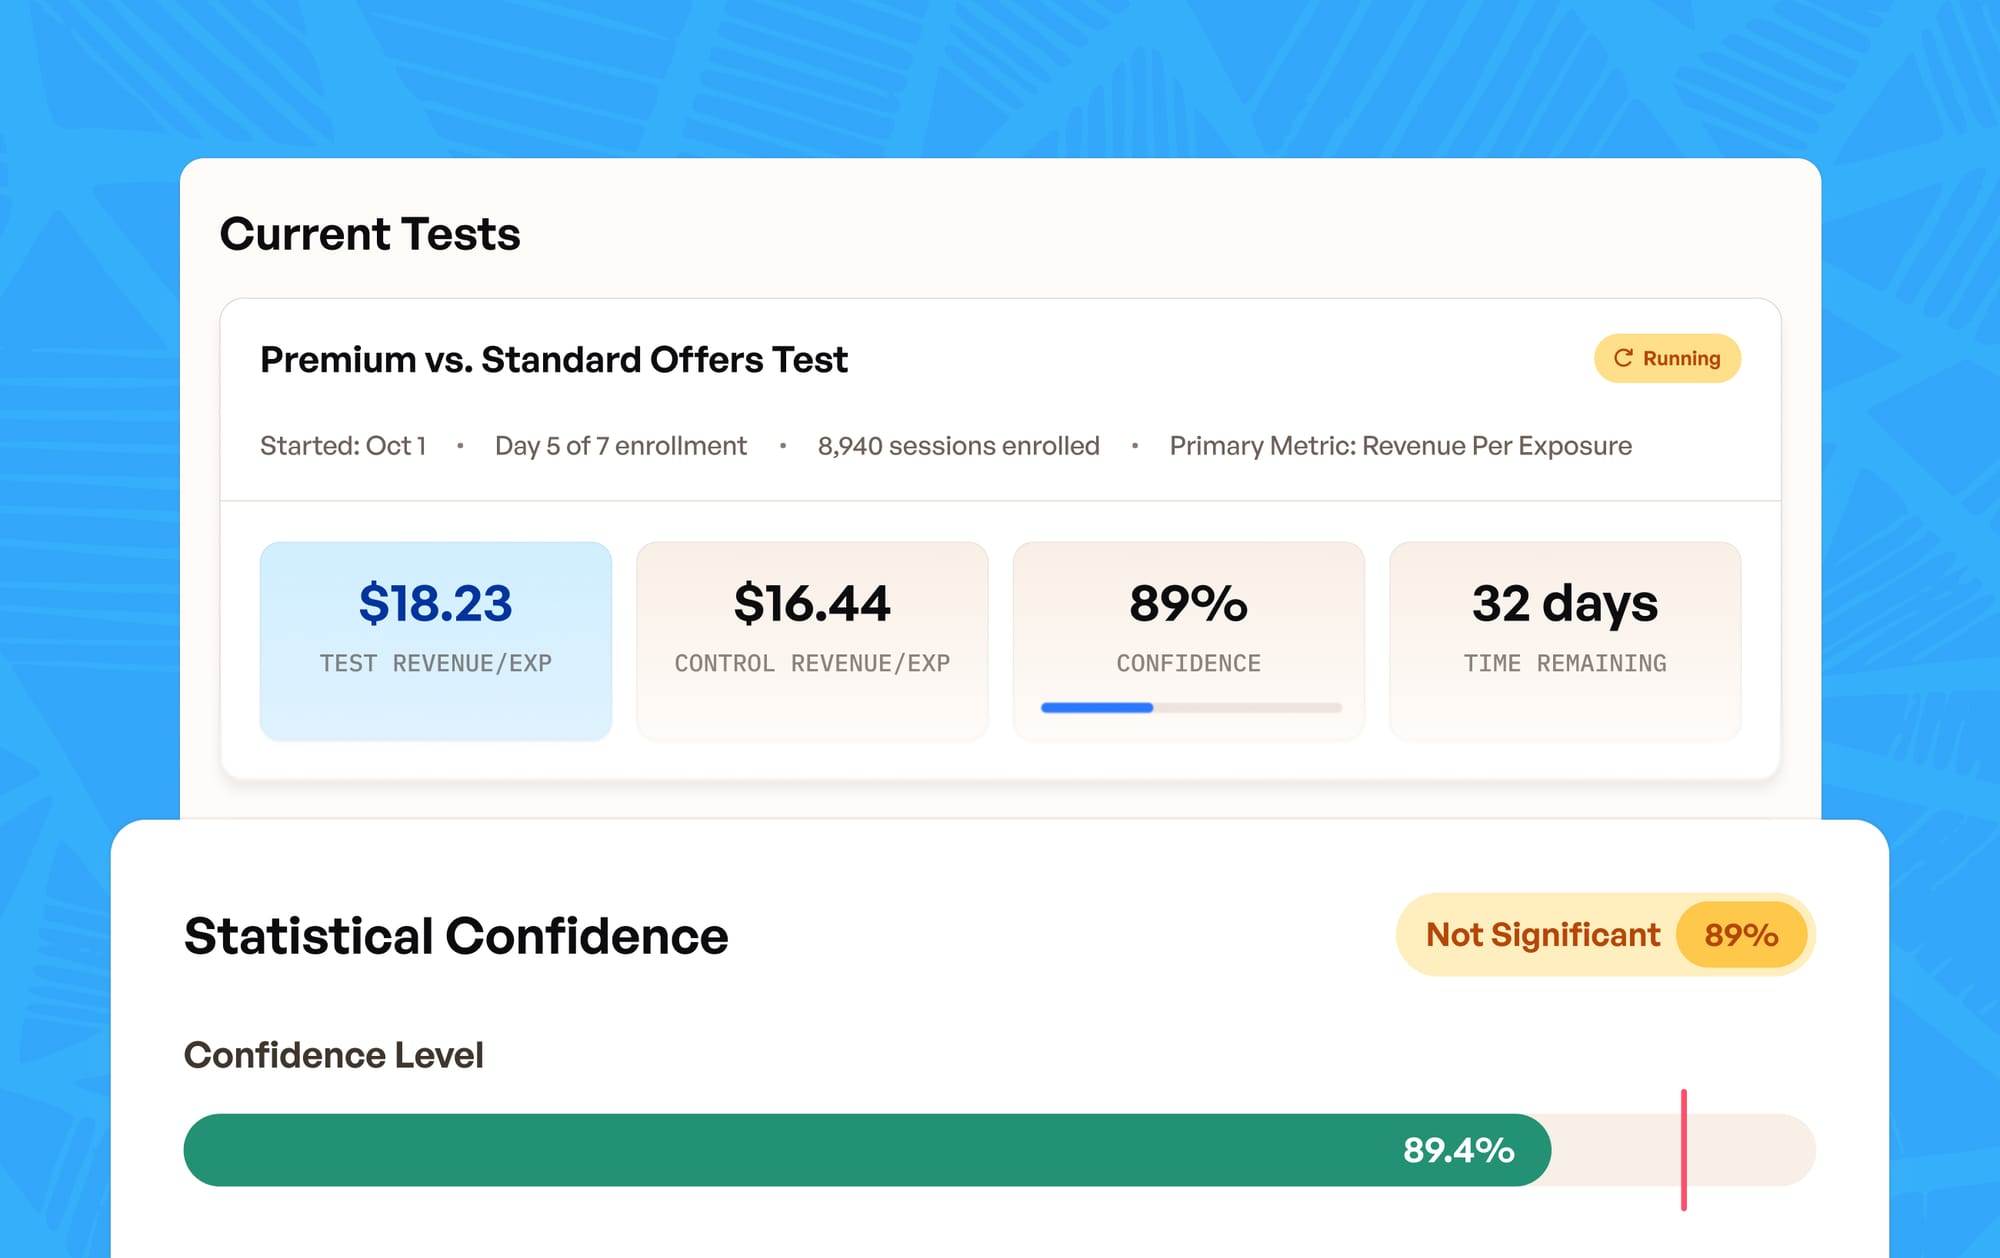Click the refresh icon in Running badge

1623,358
